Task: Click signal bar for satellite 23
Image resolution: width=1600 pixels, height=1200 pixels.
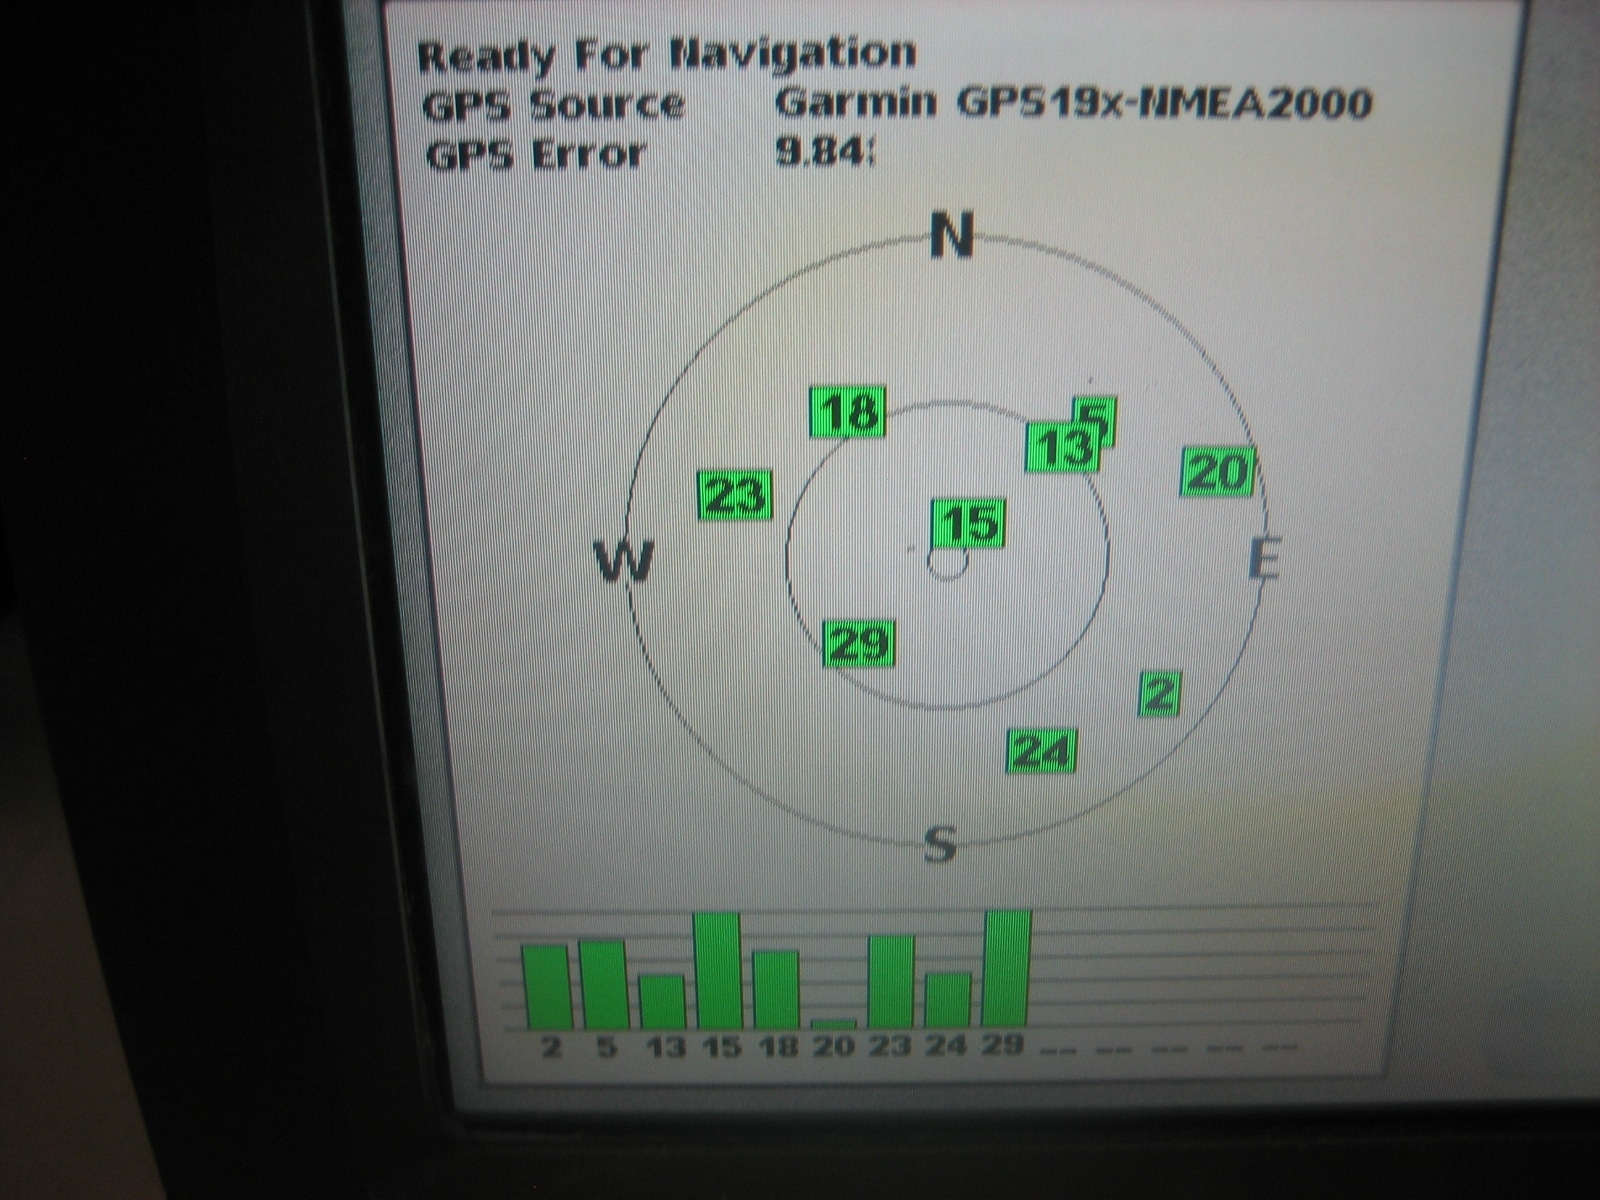Action: 892,983
